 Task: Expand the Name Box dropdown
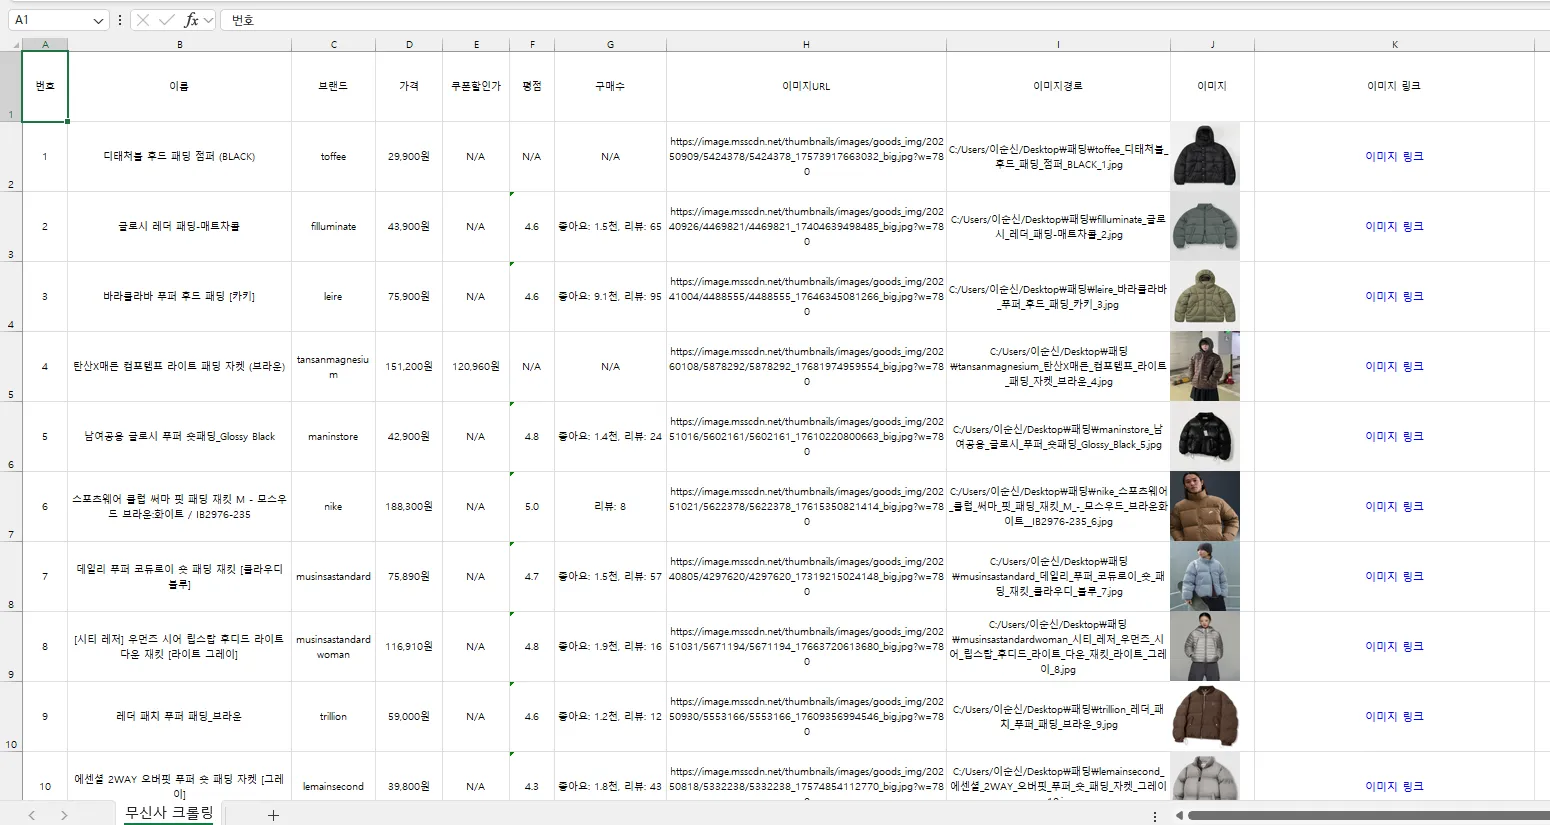(x=98, y=20)
